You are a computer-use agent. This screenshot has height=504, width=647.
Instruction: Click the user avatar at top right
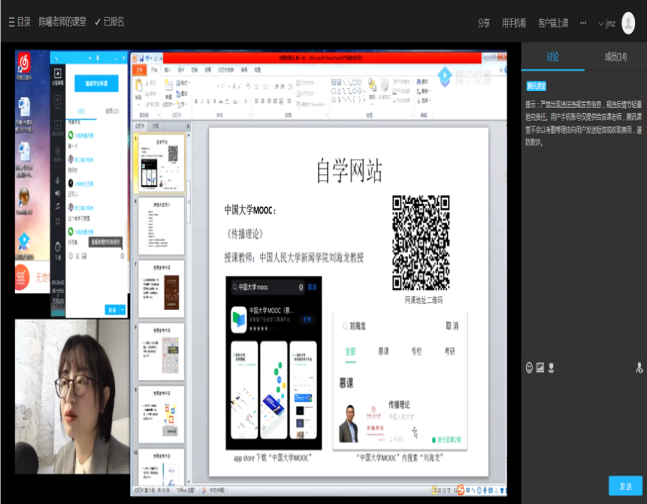click(628, 22)
